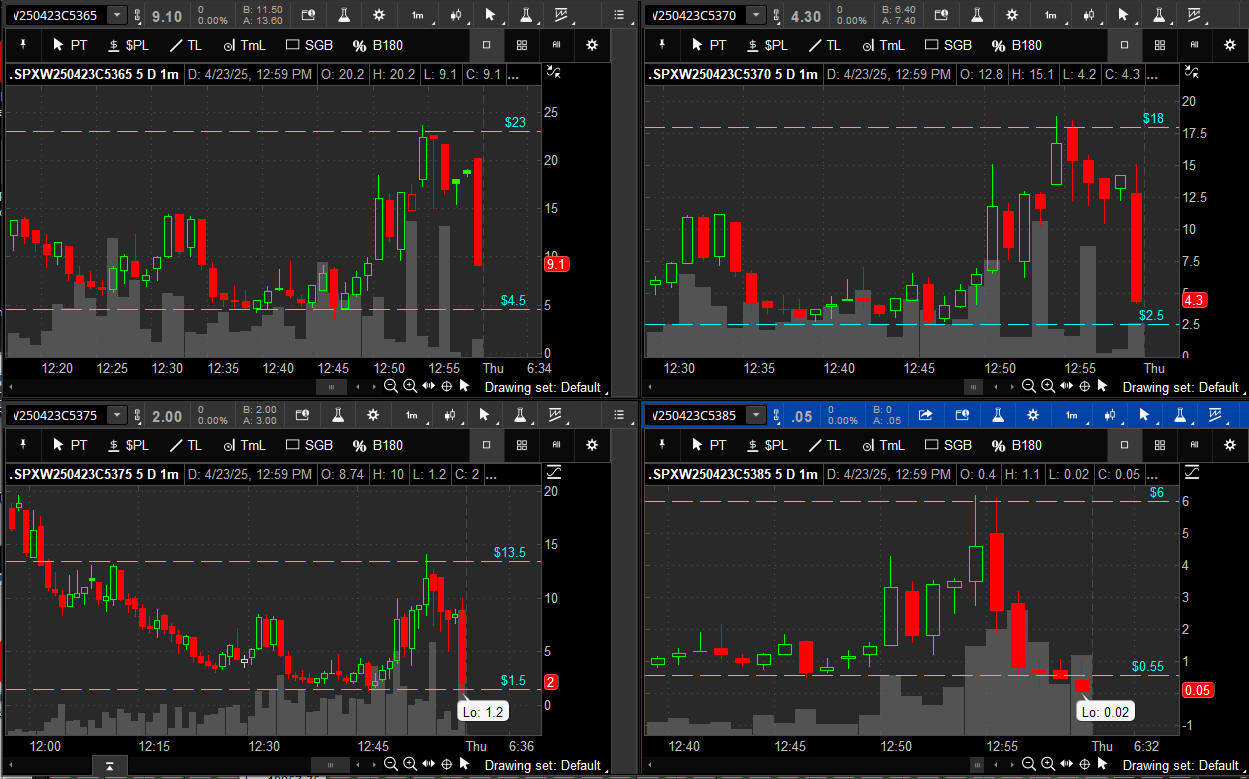Open drawing pointer tool menu in C5365 panel
The image size is (1249, 779).
pos(488,15)
